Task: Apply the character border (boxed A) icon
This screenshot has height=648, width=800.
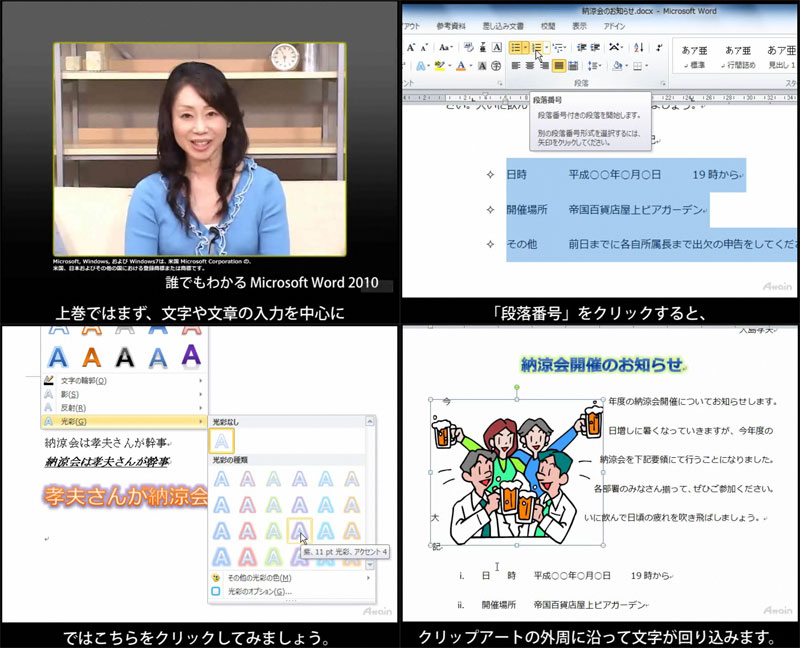Action: tap(496, 47)
